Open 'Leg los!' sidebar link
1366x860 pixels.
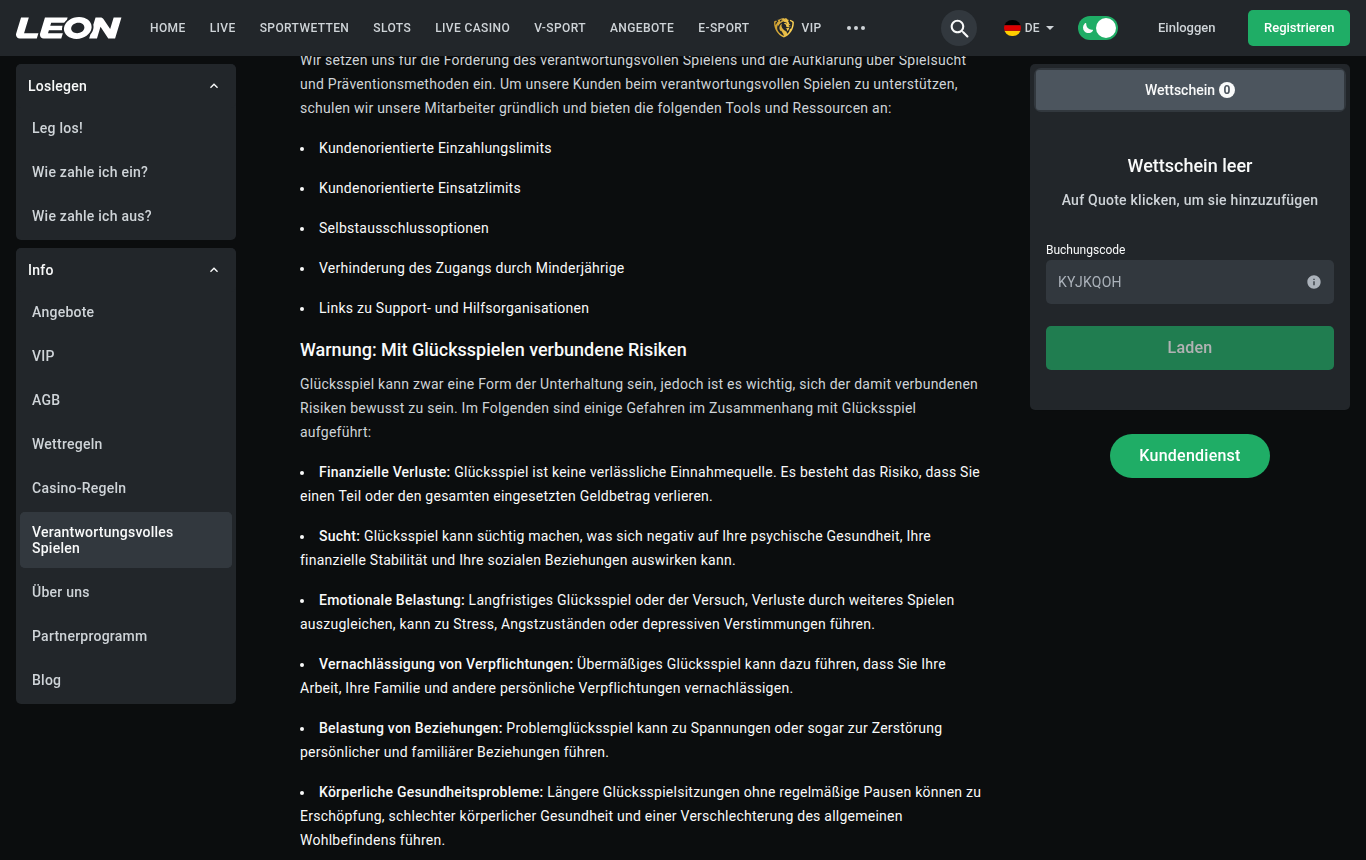point(126,128)
